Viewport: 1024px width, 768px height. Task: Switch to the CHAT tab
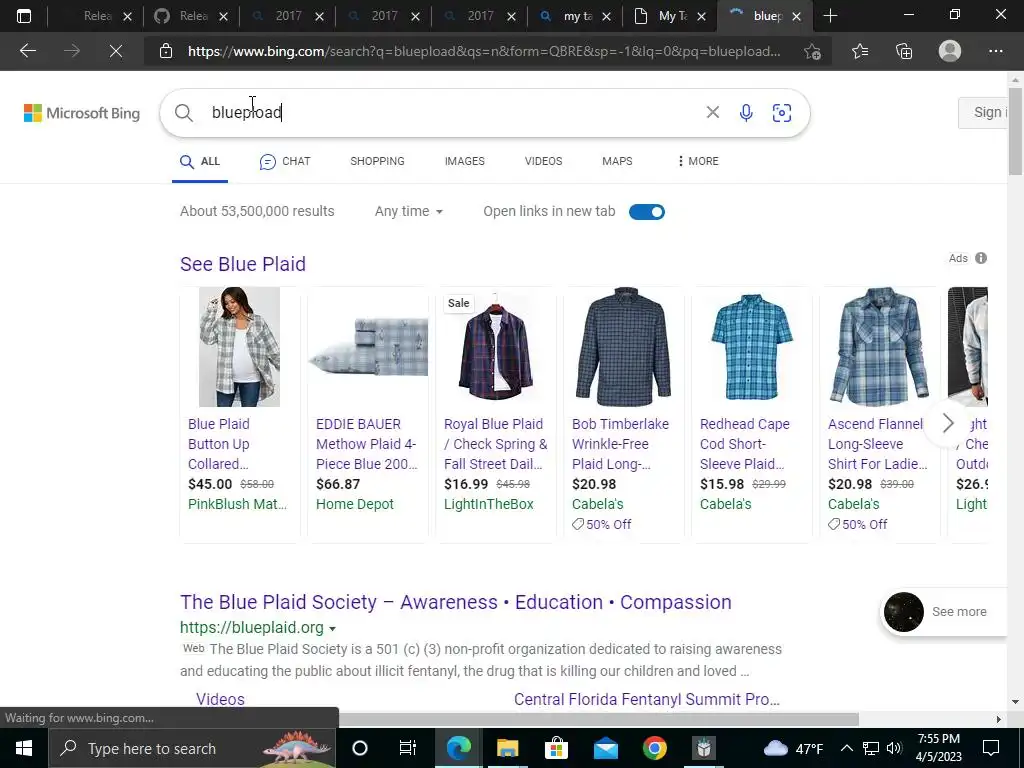(x=285, y=161)
